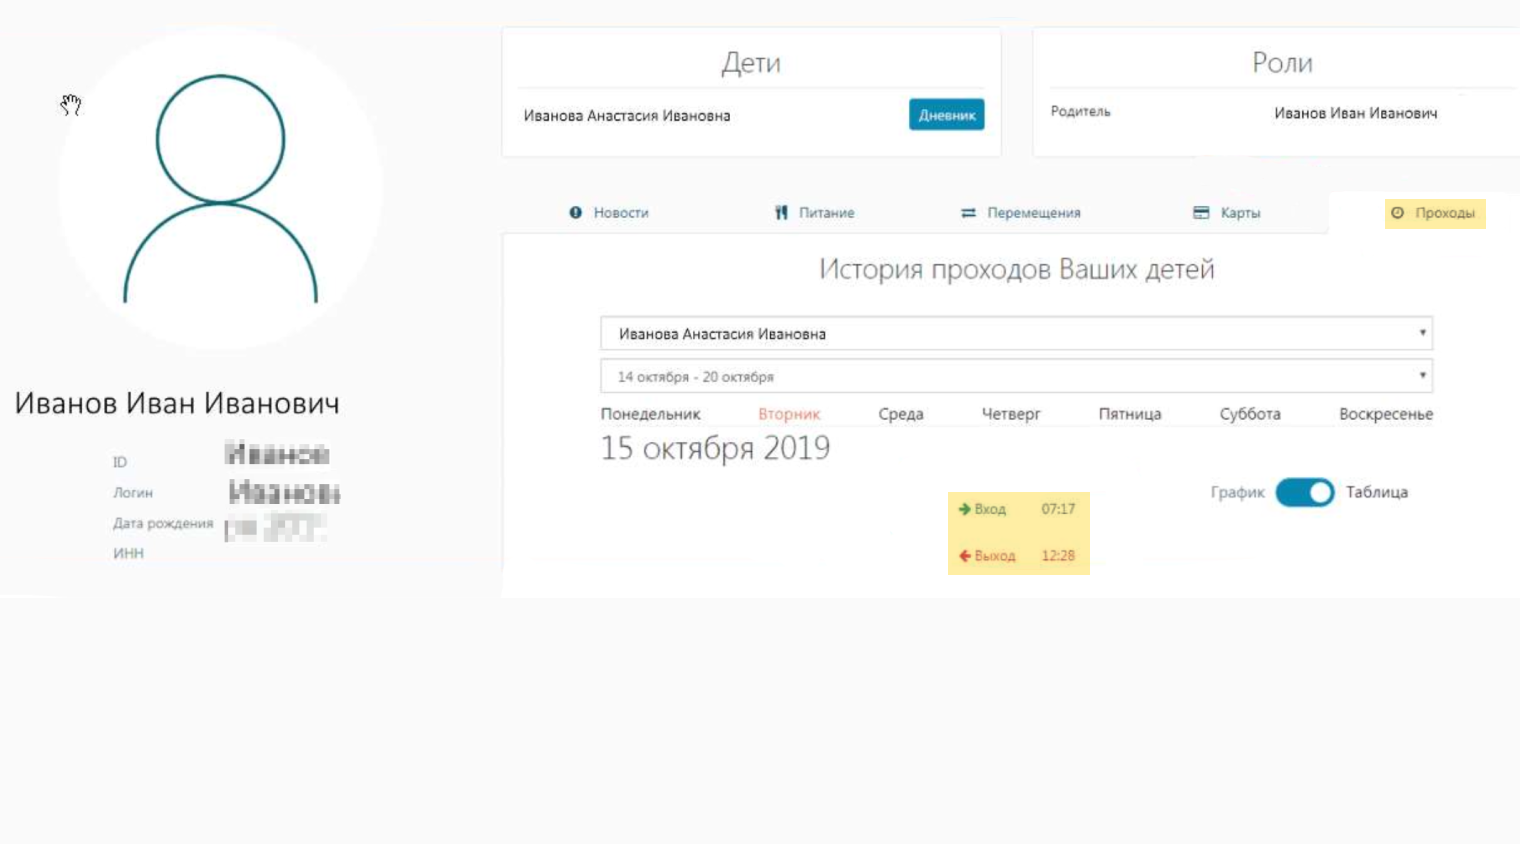Click the arrows icon beside Перемещения
This screenshot has height=844, width=1520.
[x=968, y=213]
